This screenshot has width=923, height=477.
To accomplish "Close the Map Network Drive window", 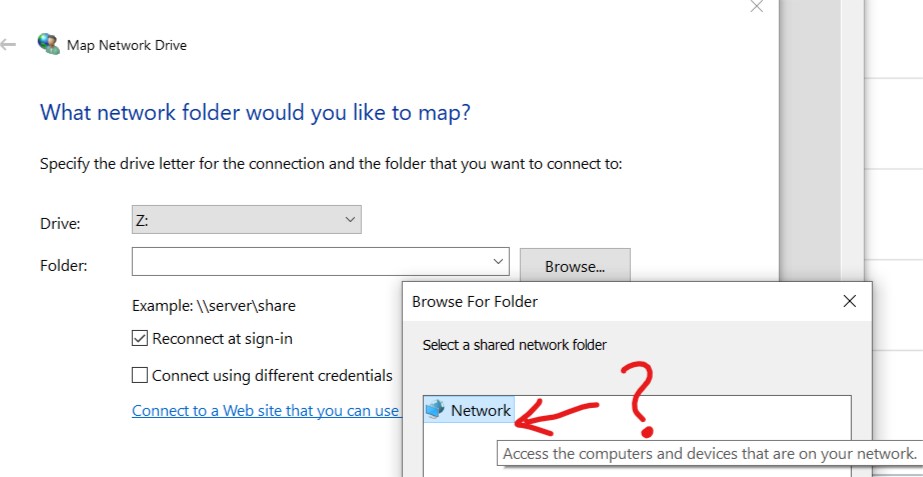I will pyautogui.click(x=756, y=6).
